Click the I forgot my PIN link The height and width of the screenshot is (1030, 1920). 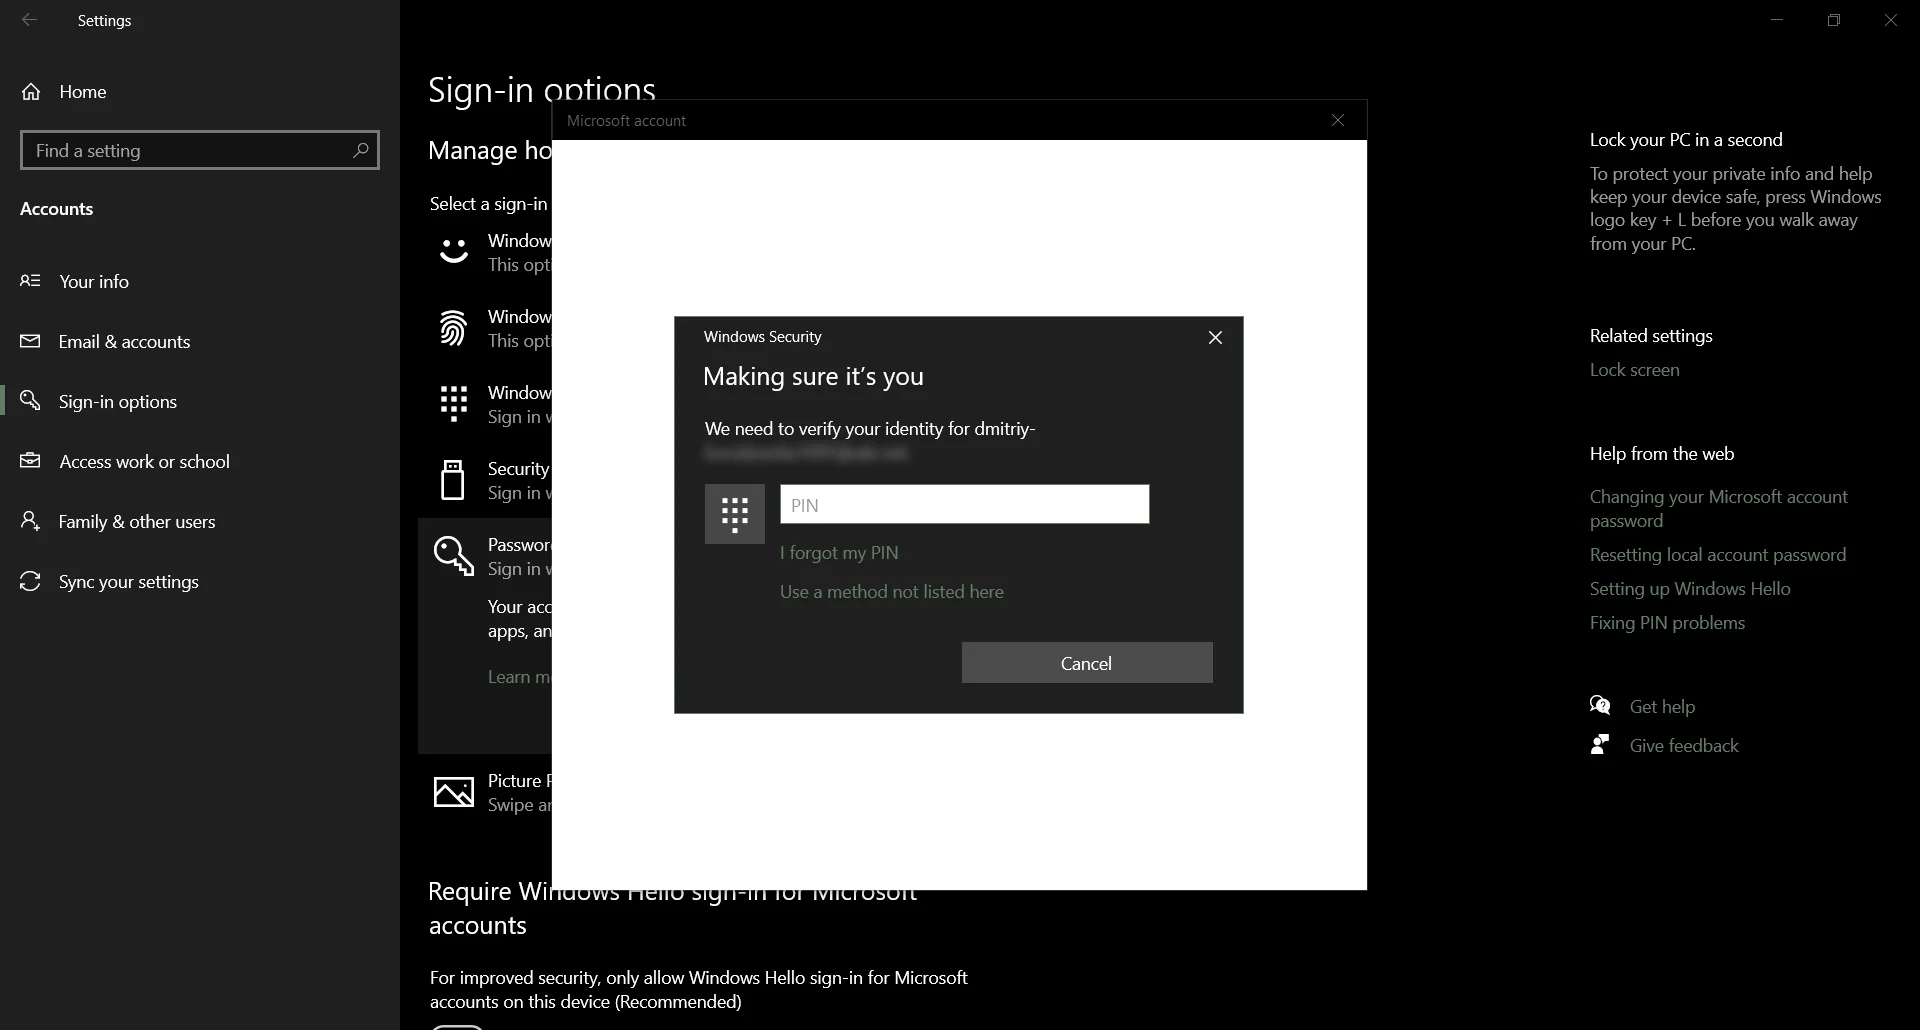[x=839, y=553]
